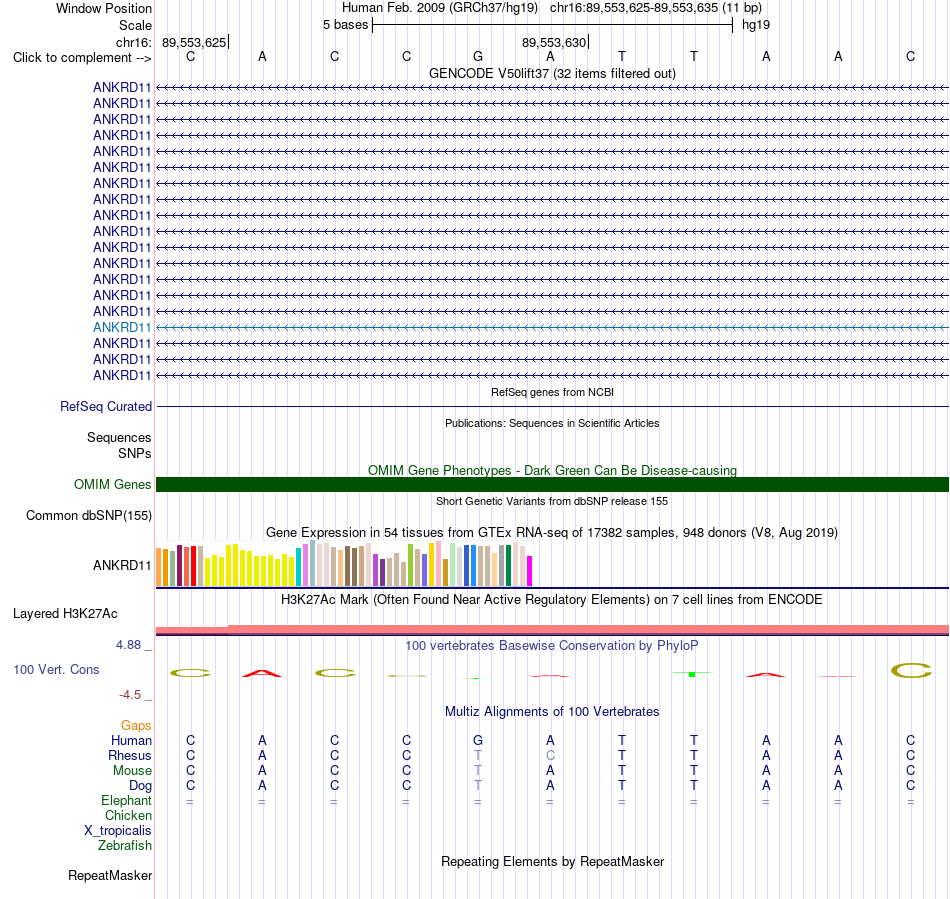Open 'Repeating Elements by RepeatMasker' title
Viewport: 950px width, 899px height.
[552, 861]
